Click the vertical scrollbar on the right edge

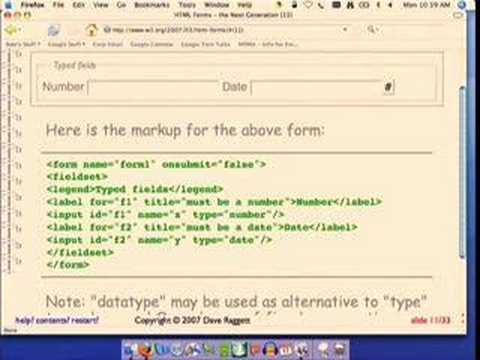pyautogui.click(x=462, y=173)
